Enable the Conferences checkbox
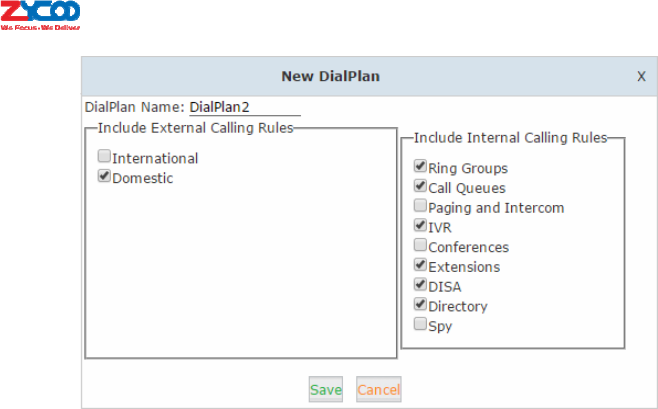 (420, 246)
